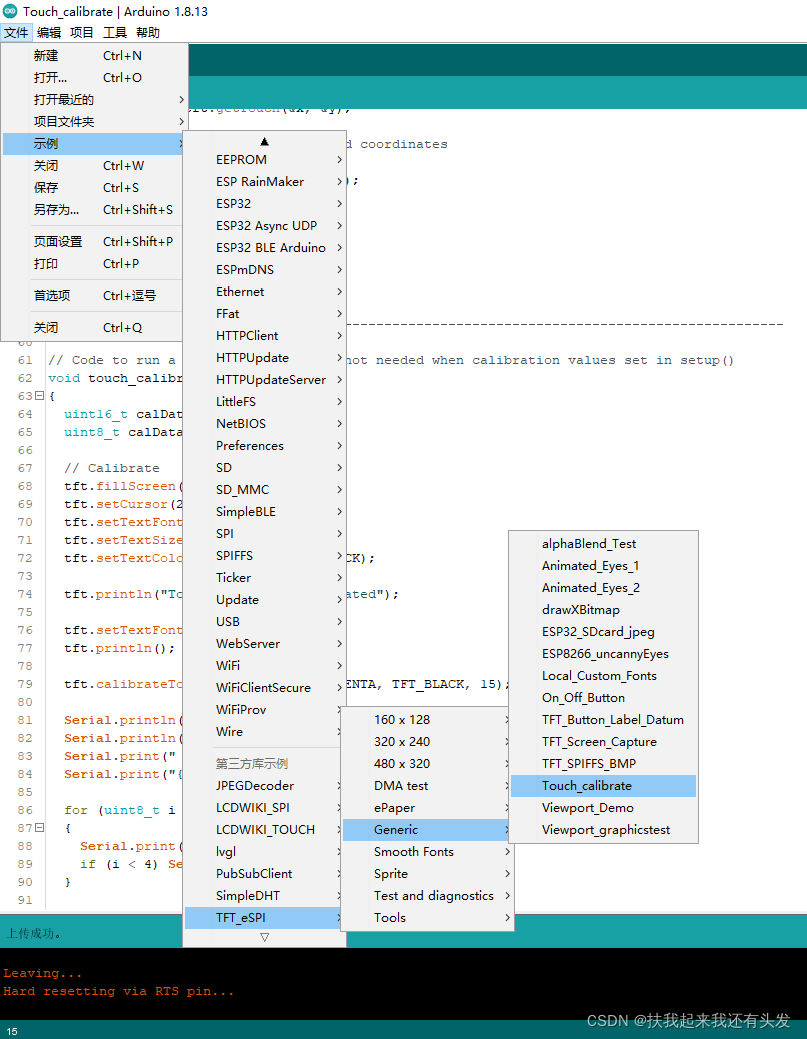
Task: Choose 打开... menu entry
Action: click(x=93, y=78)
